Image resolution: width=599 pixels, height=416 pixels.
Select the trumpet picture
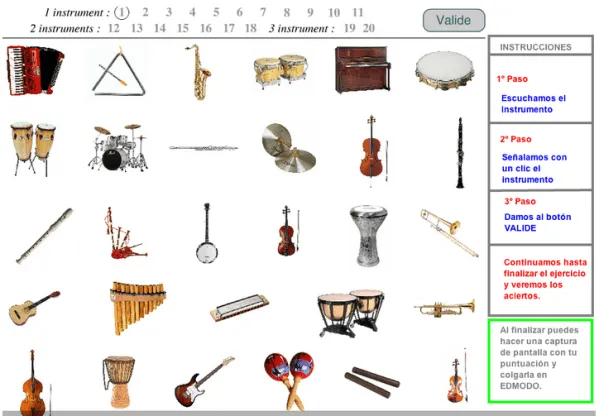pyautogui.click(x=445, y=308)
